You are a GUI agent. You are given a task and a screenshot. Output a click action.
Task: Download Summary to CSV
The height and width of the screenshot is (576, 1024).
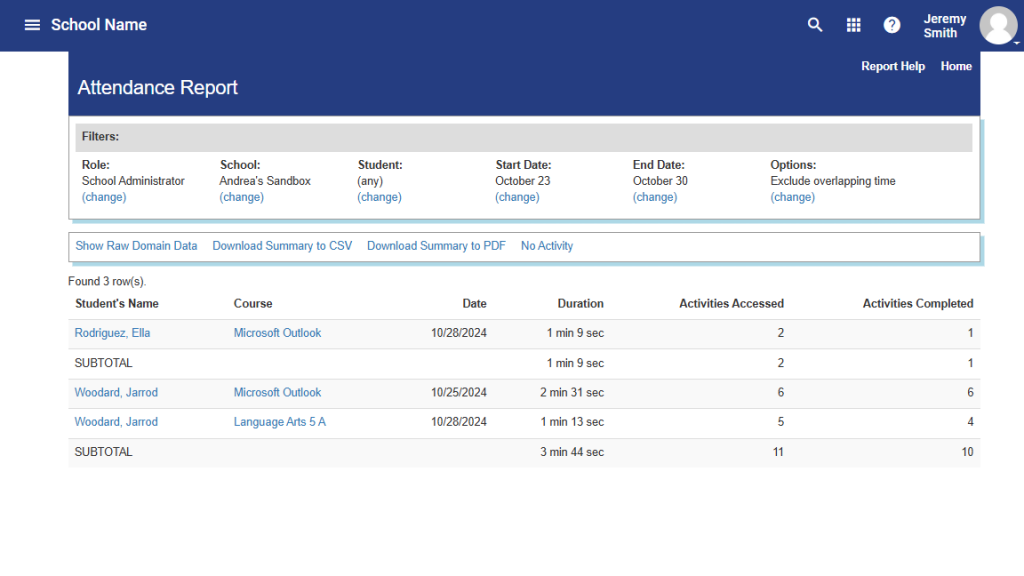tap(282, 246)
